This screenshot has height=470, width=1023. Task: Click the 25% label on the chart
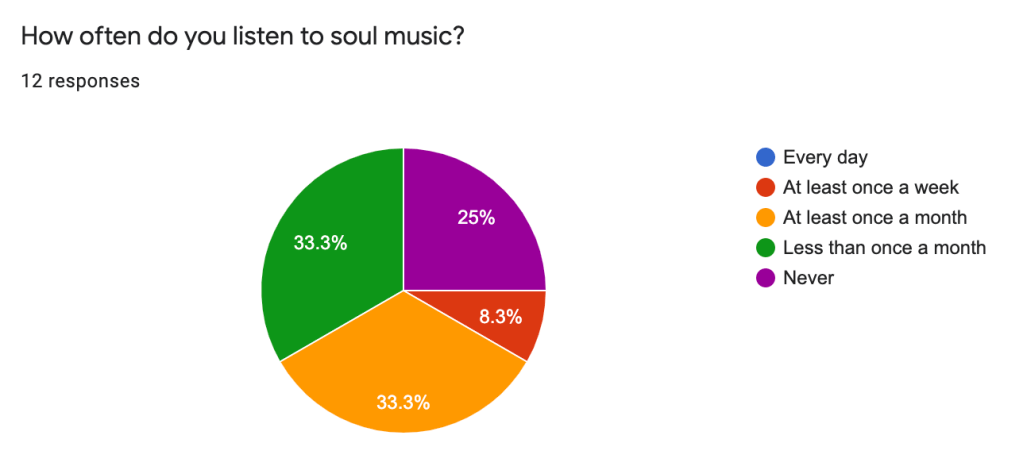point(476,217)
